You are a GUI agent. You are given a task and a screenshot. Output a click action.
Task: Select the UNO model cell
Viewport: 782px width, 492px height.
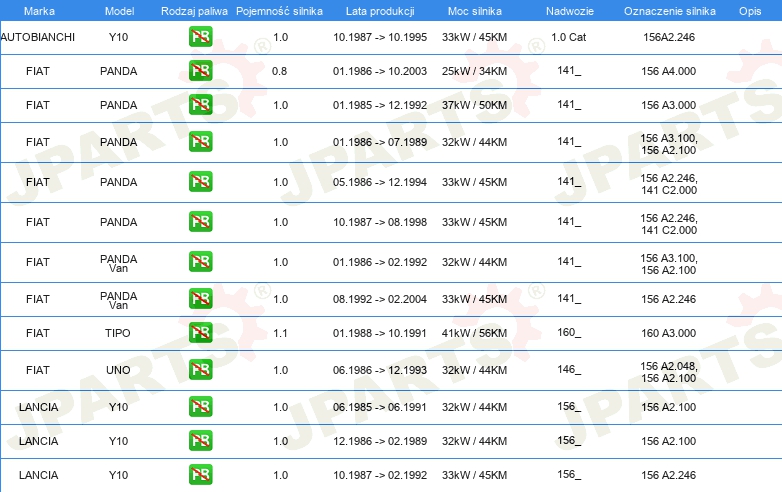click(x=118, y=370)
